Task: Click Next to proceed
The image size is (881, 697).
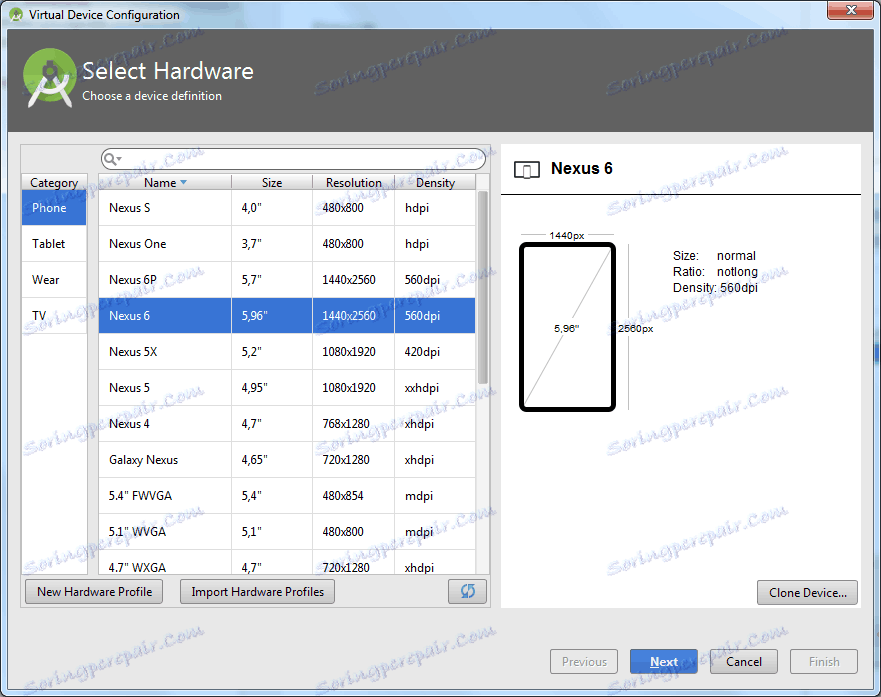Action: click(663, 661)
